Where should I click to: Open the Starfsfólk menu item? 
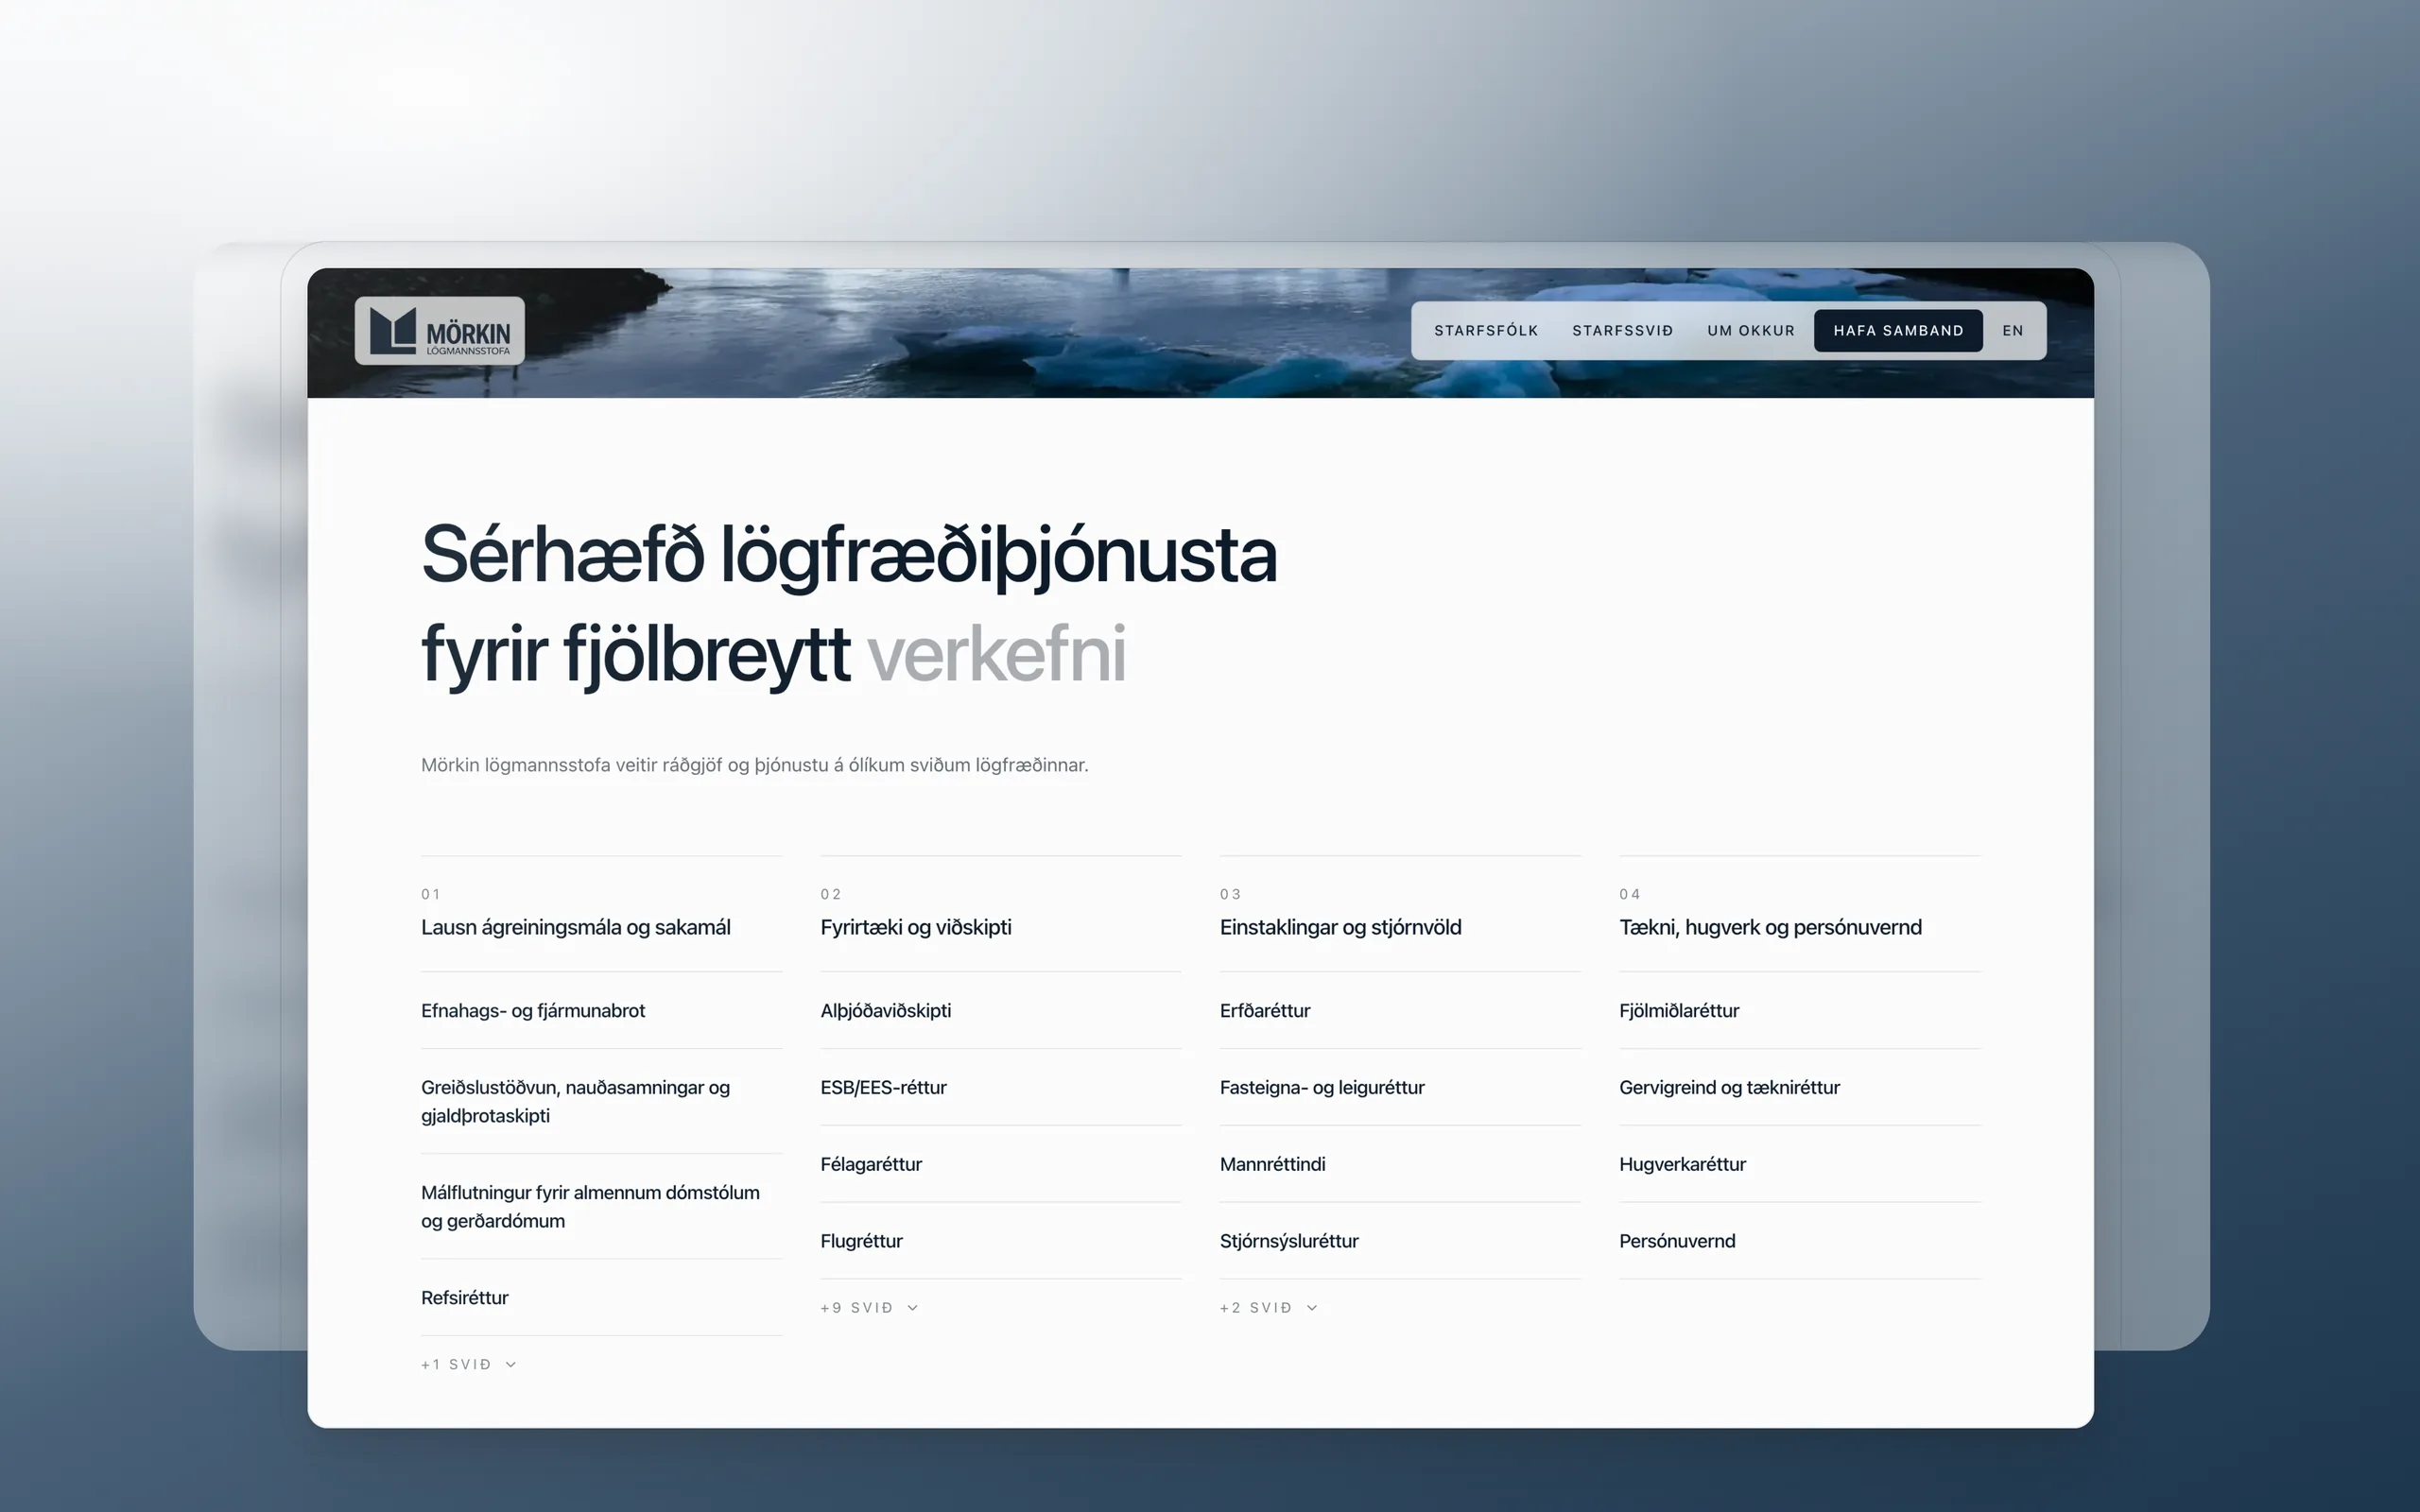tap(1486, 331)
